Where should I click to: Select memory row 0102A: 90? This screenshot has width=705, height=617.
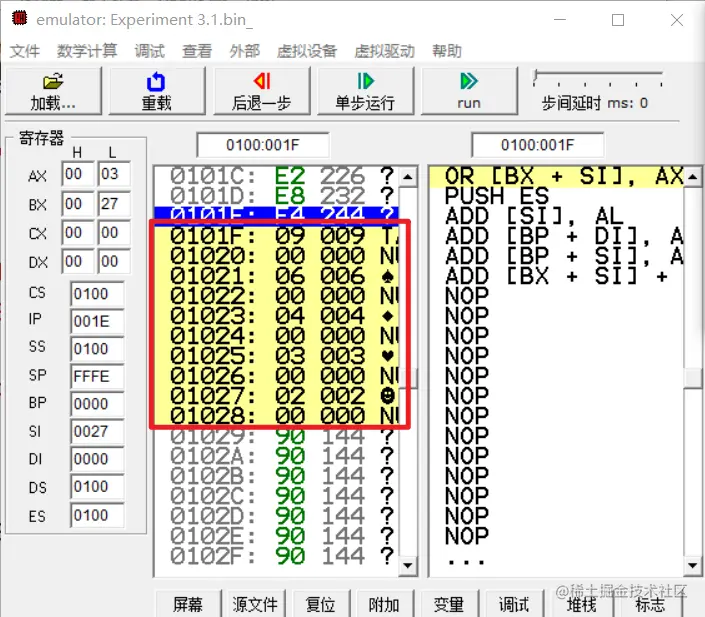coord(276,456)
